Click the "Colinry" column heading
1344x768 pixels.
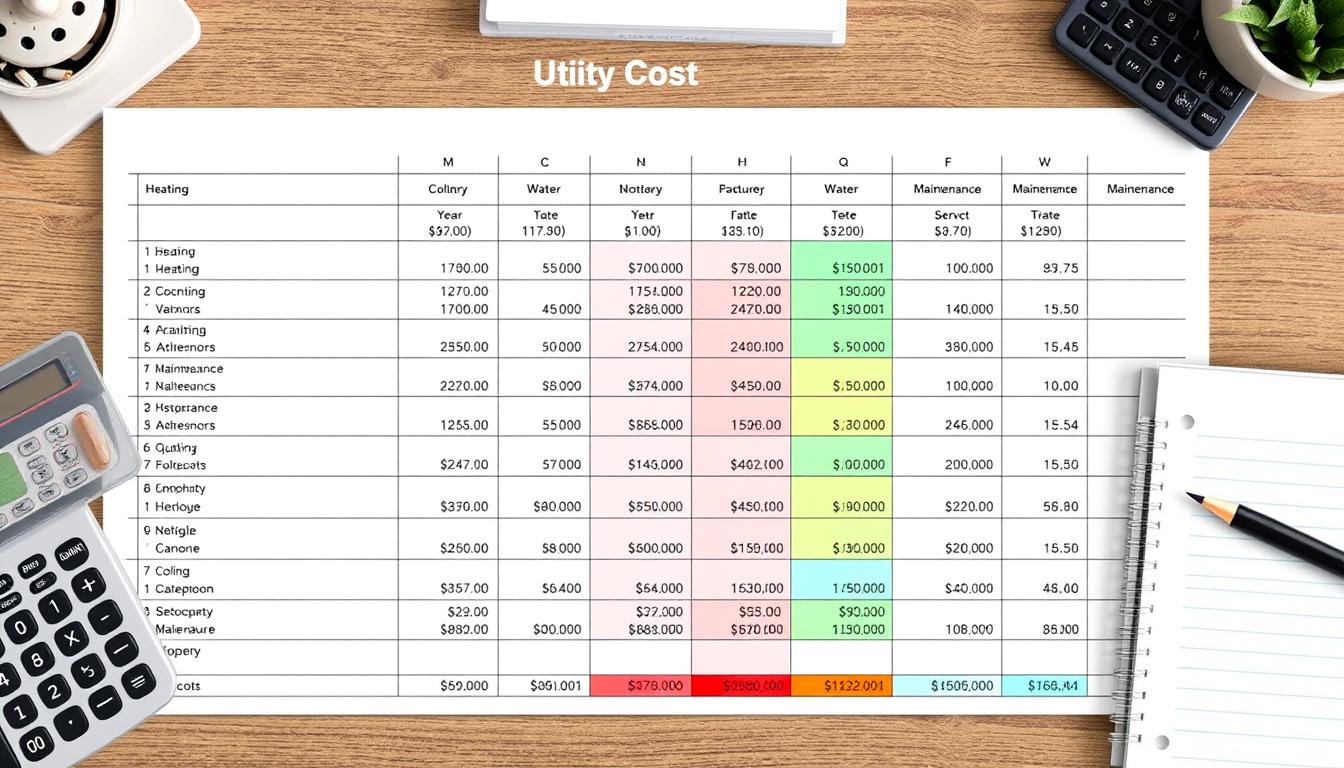coord(448,189)
